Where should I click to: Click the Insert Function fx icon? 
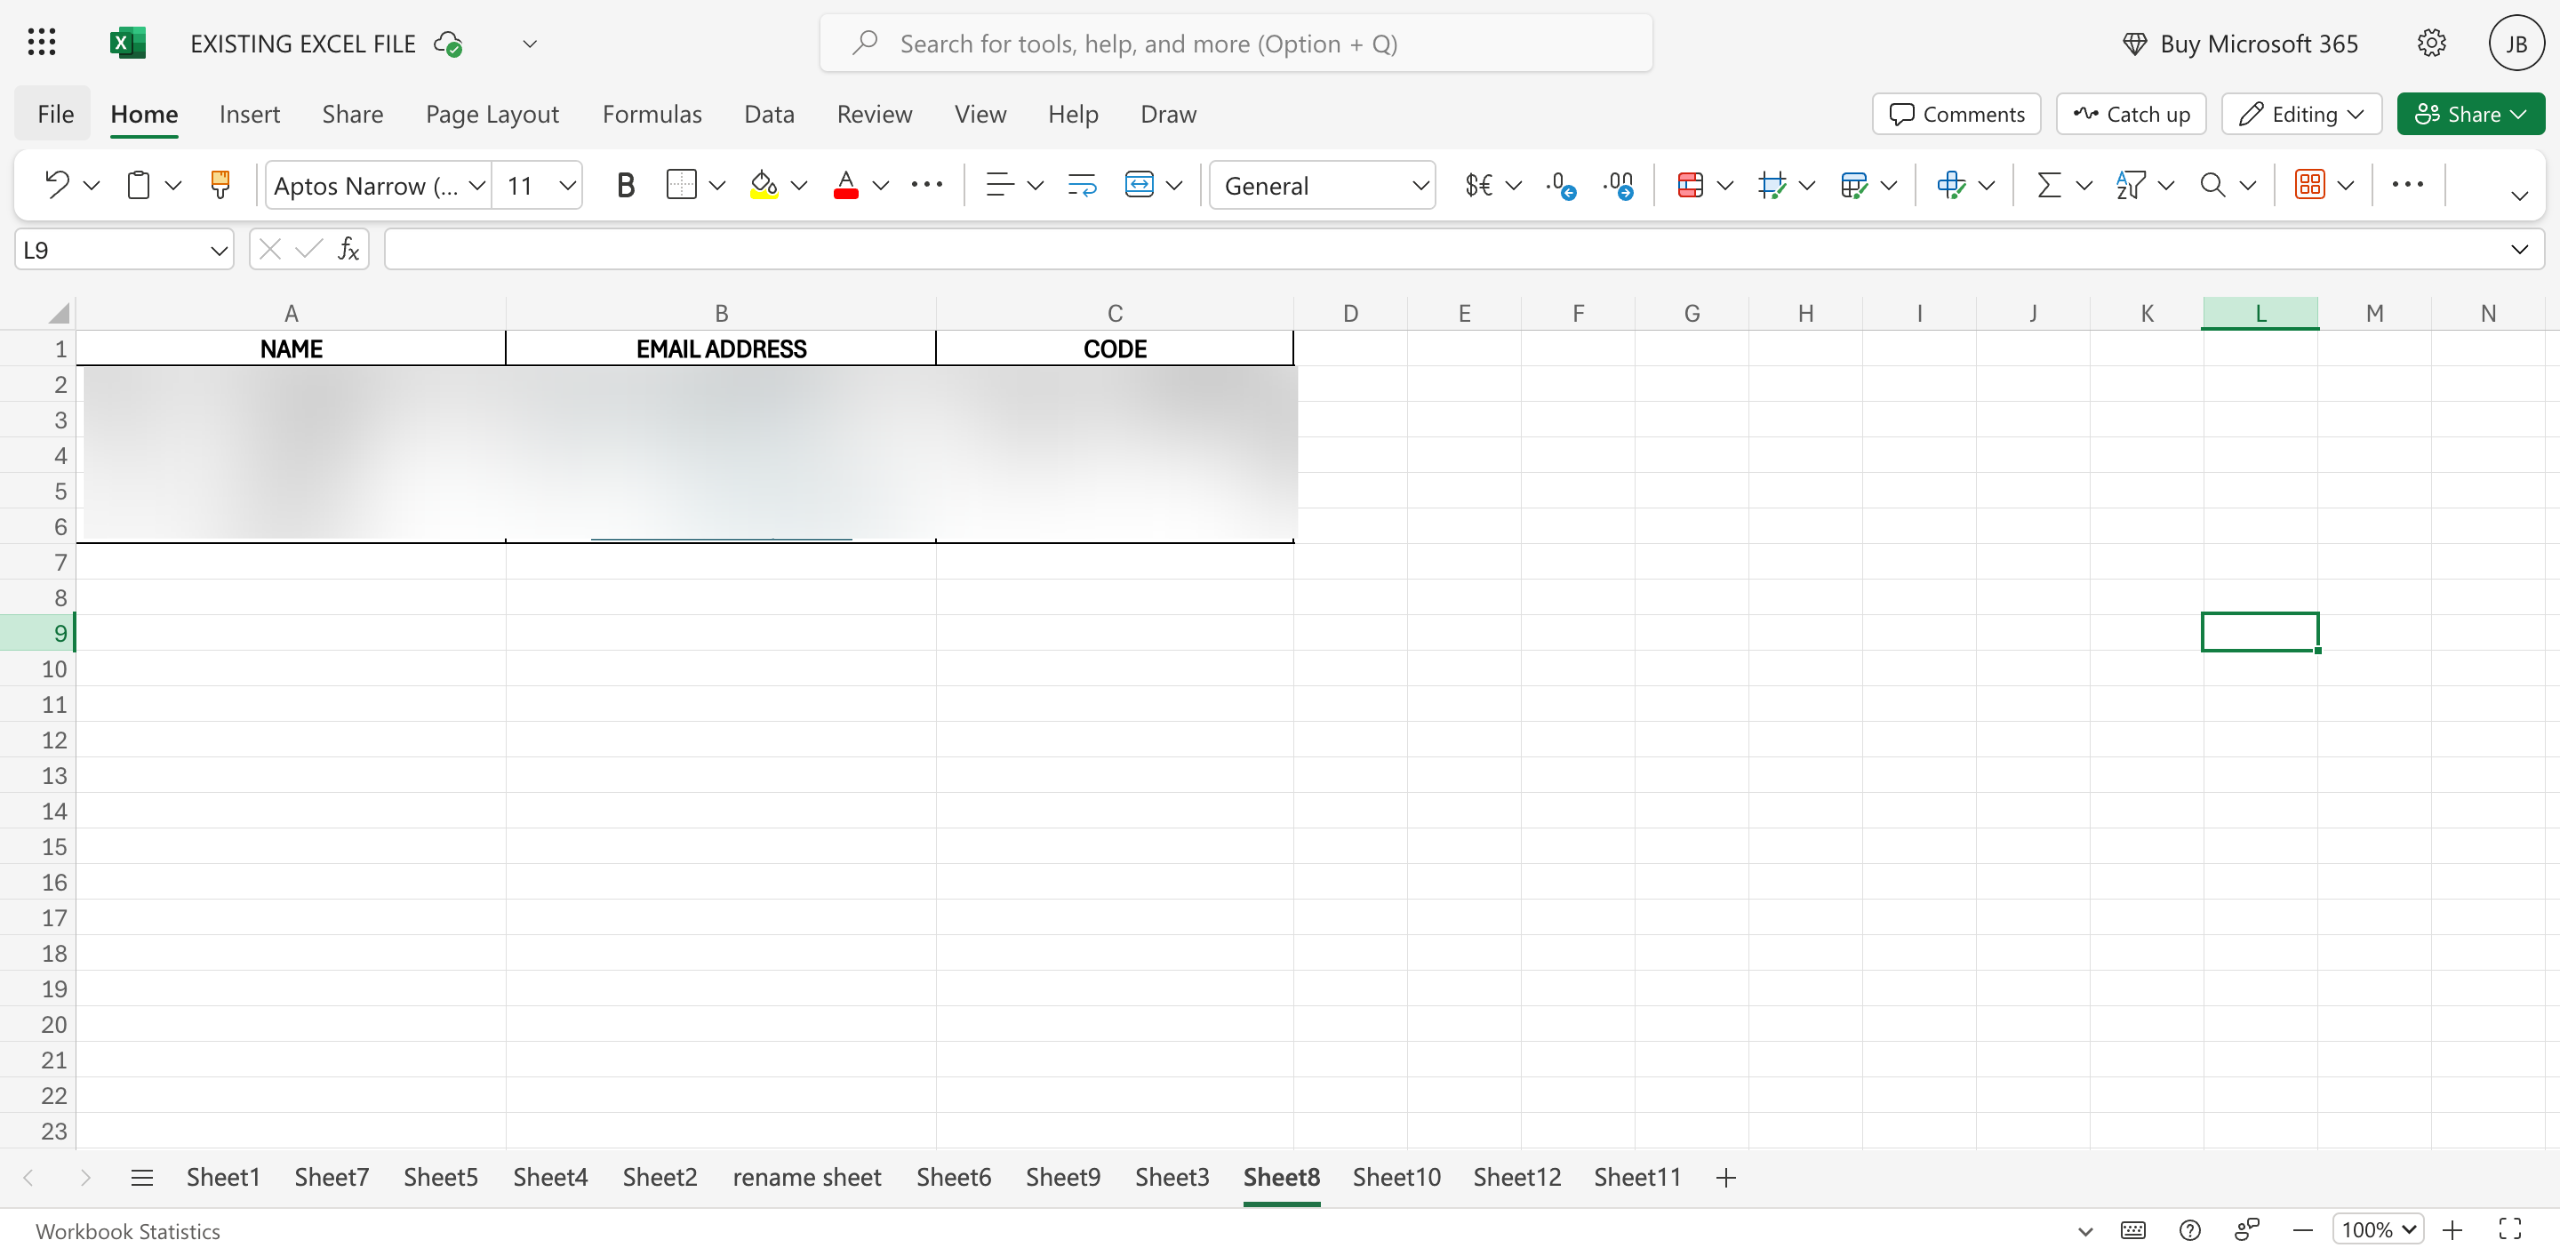[x=348, y=249]
